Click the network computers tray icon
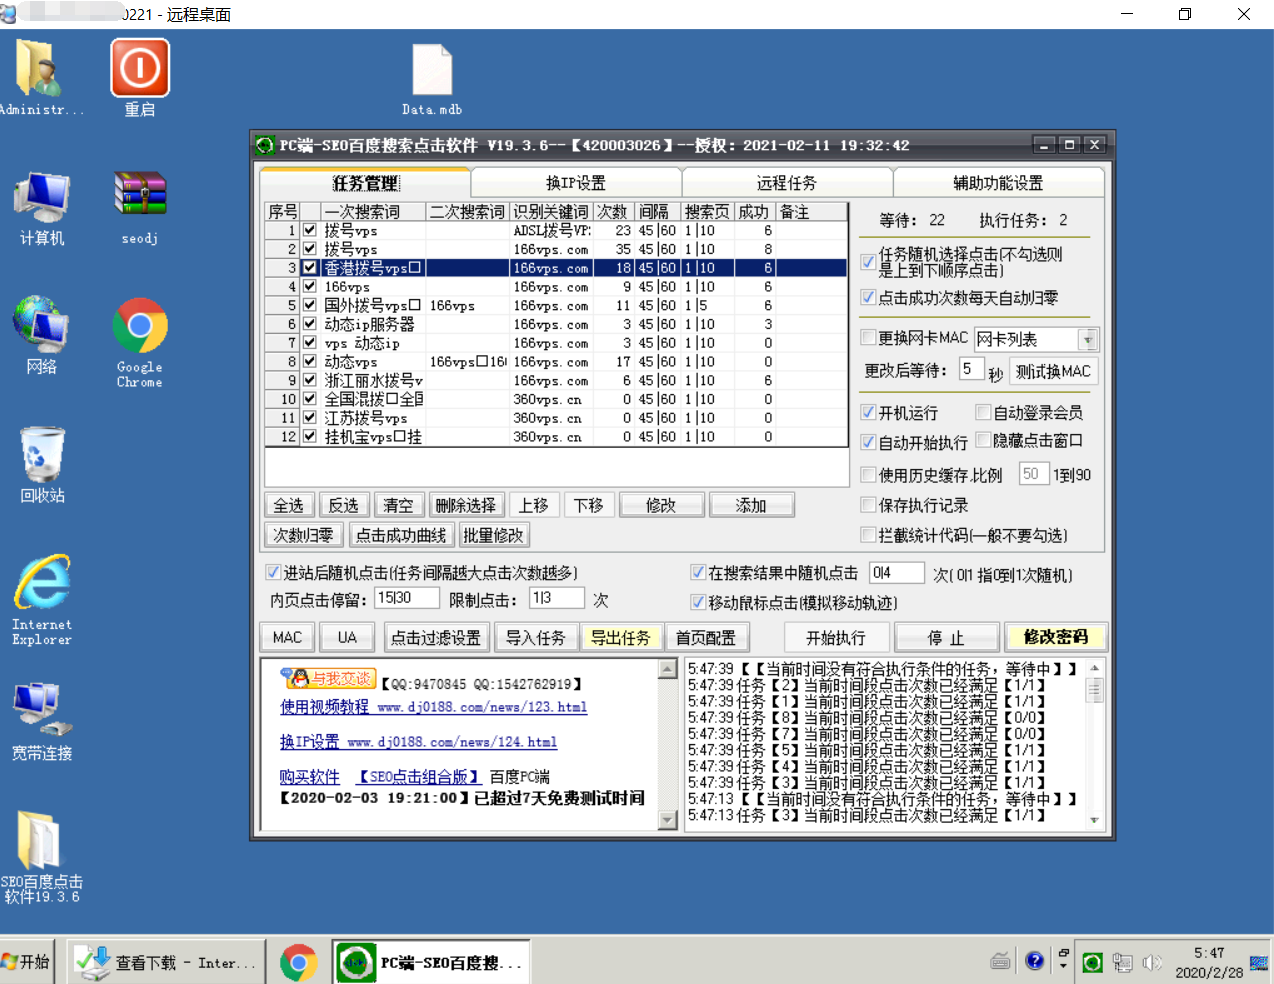The height and width of the screenshot is (984, 1274). pyautogui.click(x=1123, y=962)
